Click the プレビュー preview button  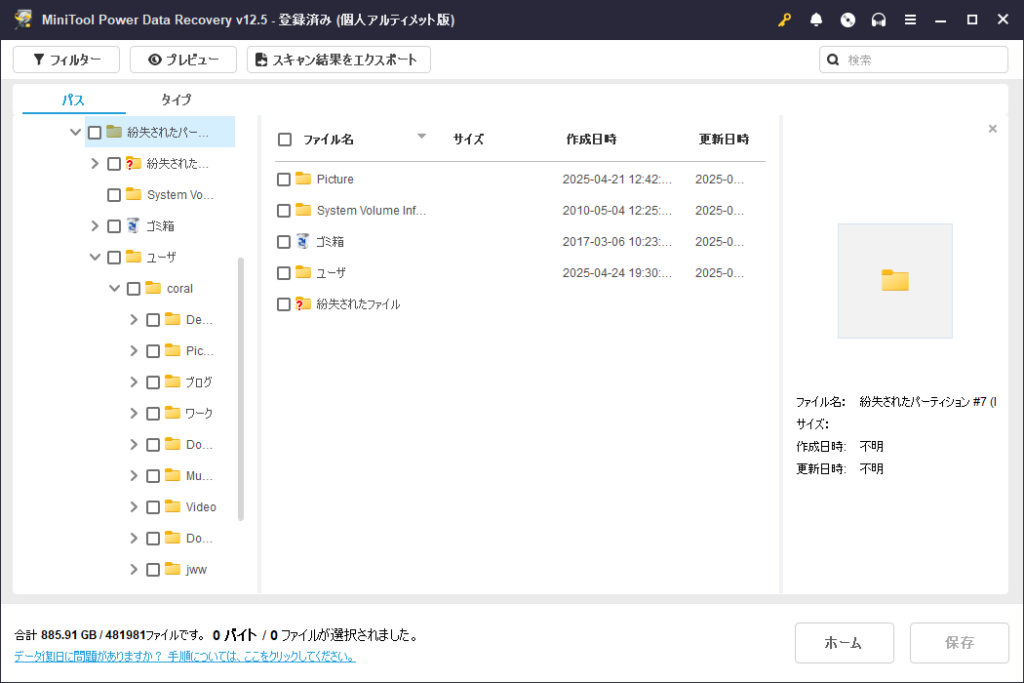(183, 59)
